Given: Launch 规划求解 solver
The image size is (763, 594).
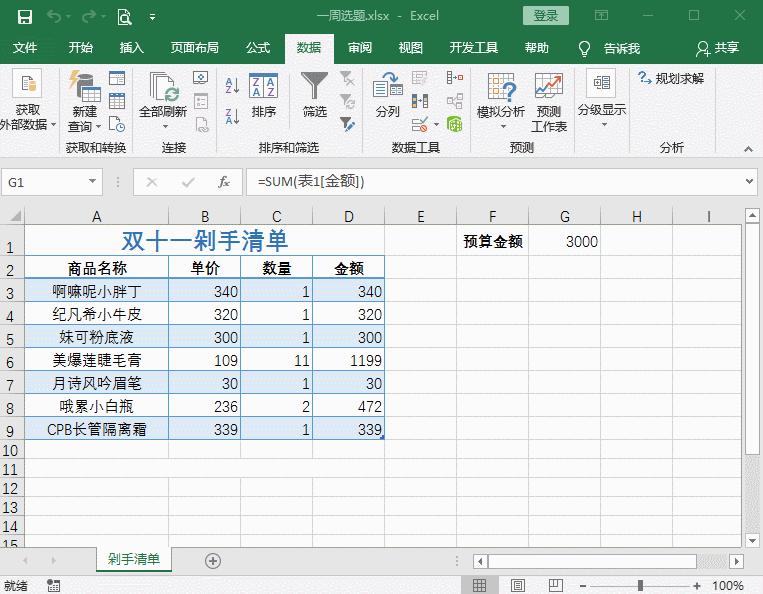Looking at the screenshot, I should point(671,78).
